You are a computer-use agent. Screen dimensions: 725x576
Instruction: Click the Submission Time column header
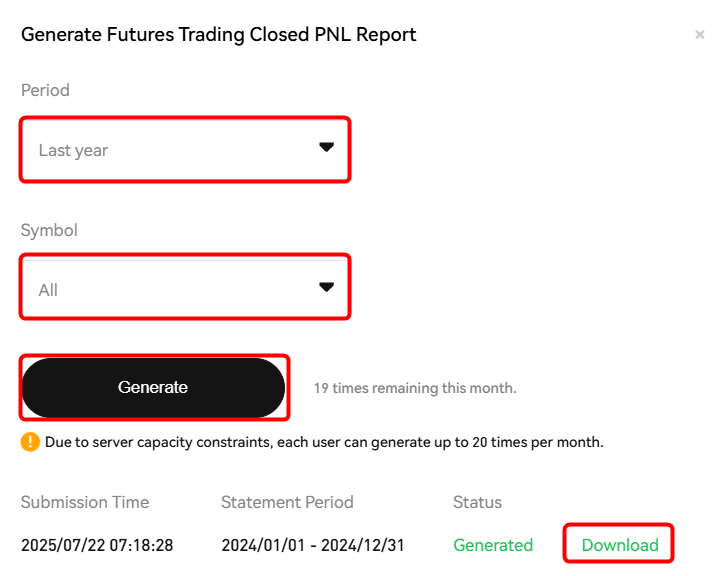pyautogui.click(x=85, y=502)
